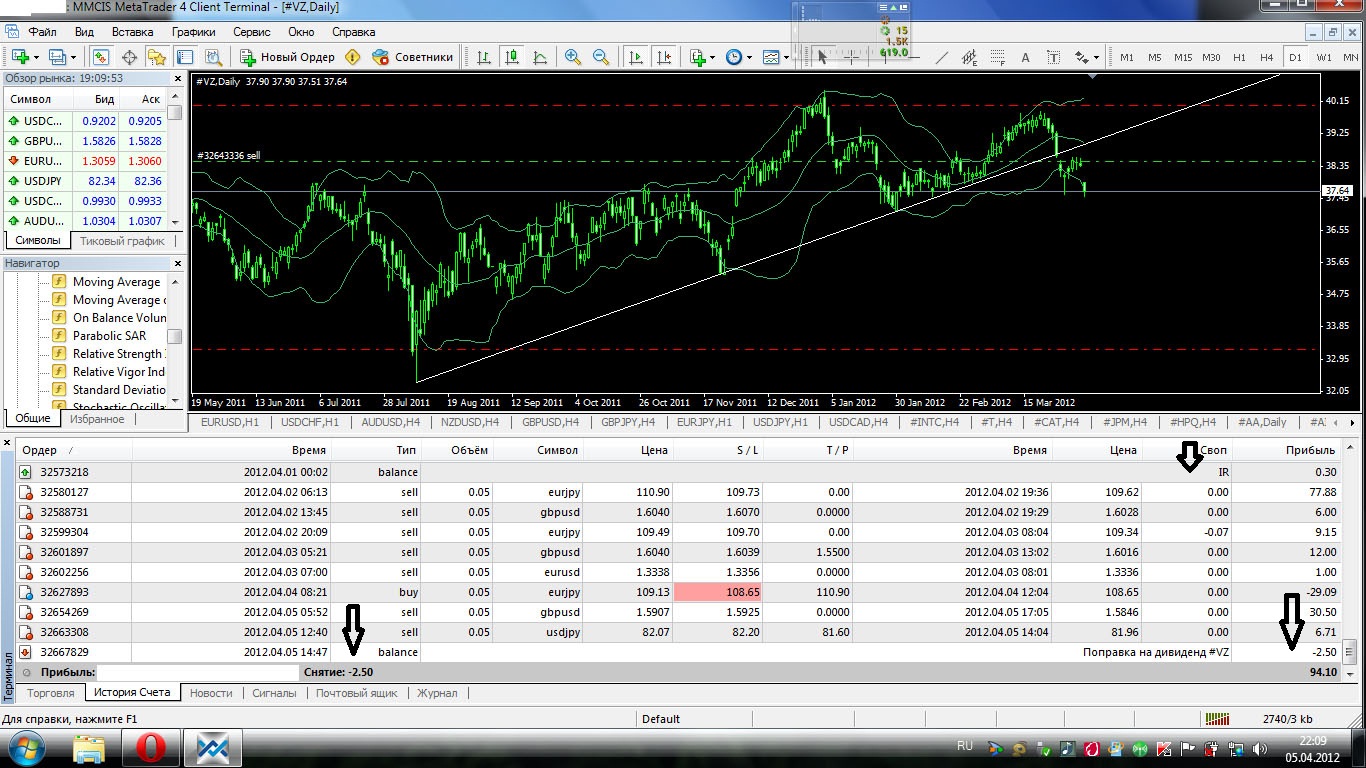Toggle the Navigator star-folder icon
The image size is (1366, 768).
(156, 57)
